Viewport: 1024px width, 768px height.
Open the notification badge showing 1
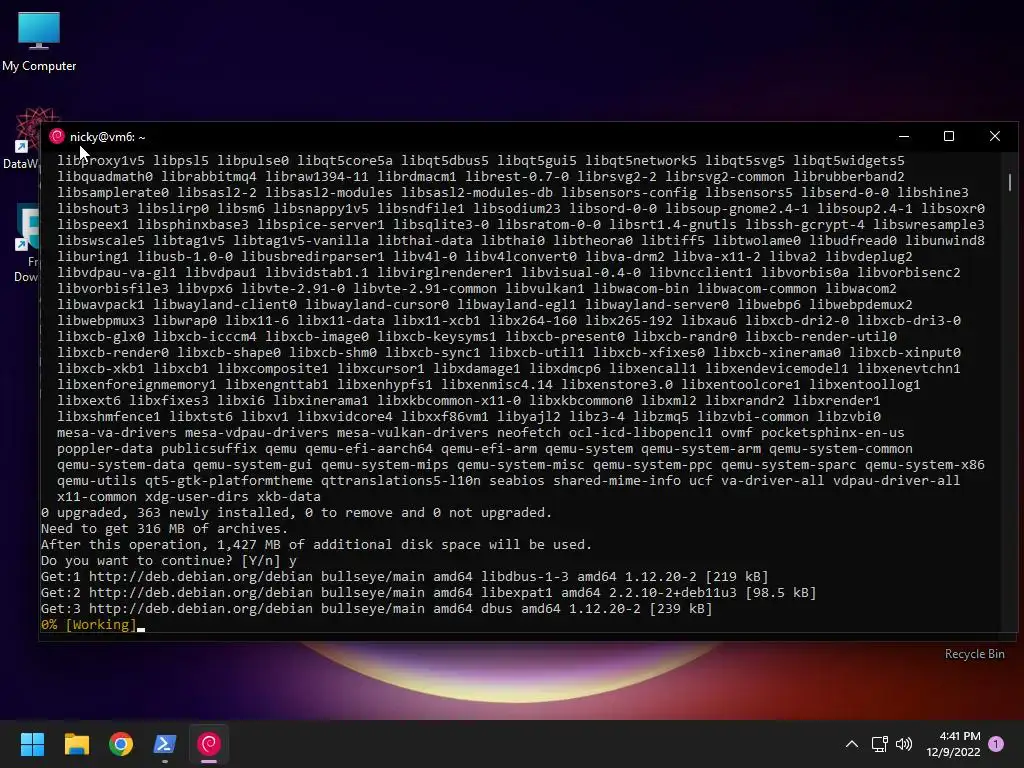point(996,744)
